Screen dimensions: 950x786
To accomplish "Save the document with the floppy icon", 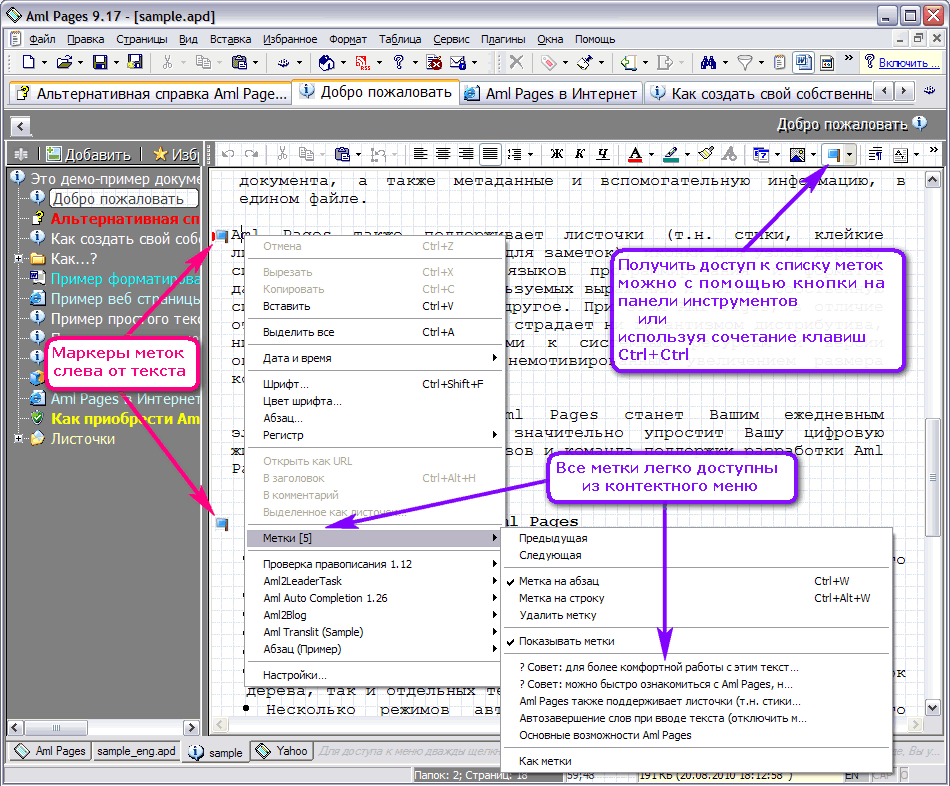I will tap(100, 62).
